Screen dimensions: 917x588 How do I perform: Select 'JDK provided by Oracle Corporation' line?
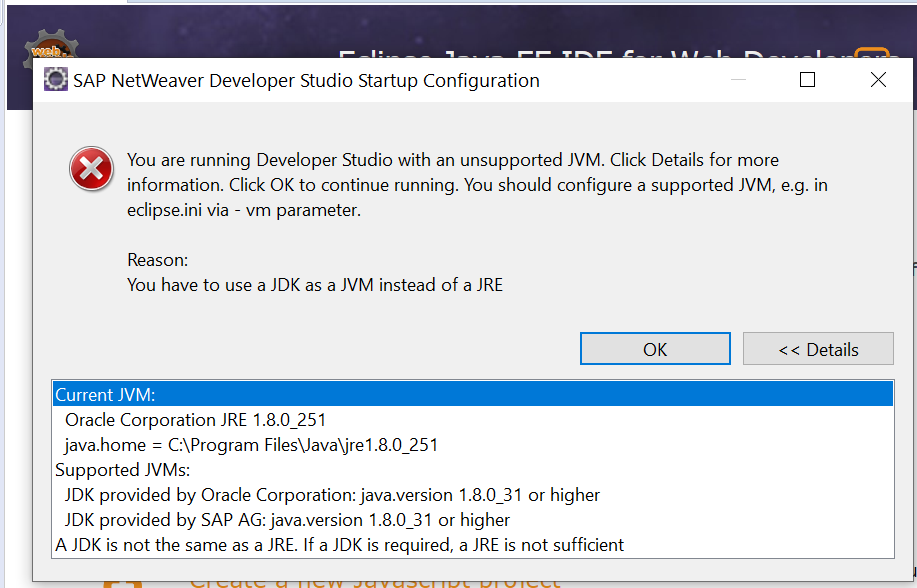473,495
